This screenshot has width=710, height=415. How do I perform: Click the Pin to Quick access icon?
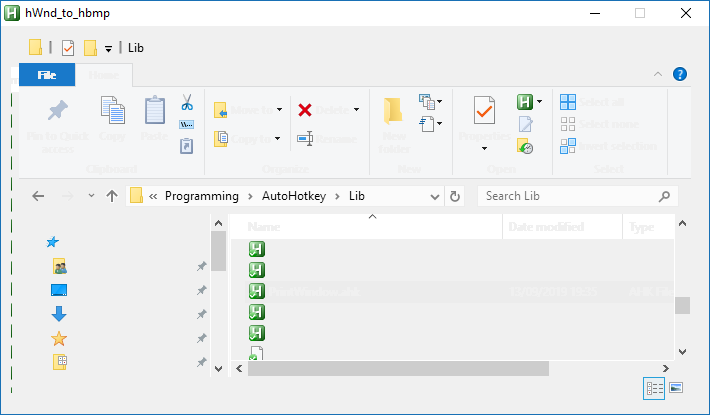pyautogui.click(x=58, y=110)
